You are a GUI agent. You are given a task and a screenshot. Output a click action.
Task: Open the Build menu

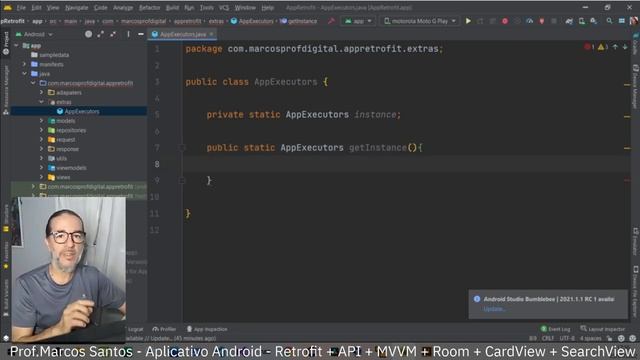[x=172, y=8]
